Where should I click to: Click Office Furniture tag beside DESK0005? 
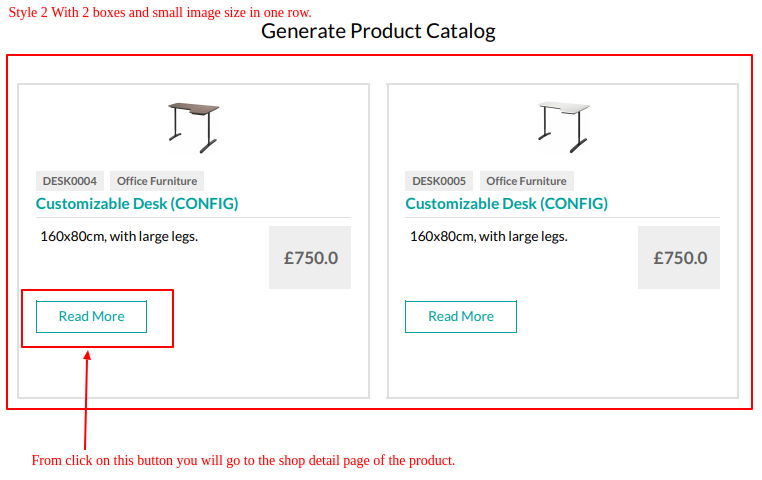pos(526,181)
